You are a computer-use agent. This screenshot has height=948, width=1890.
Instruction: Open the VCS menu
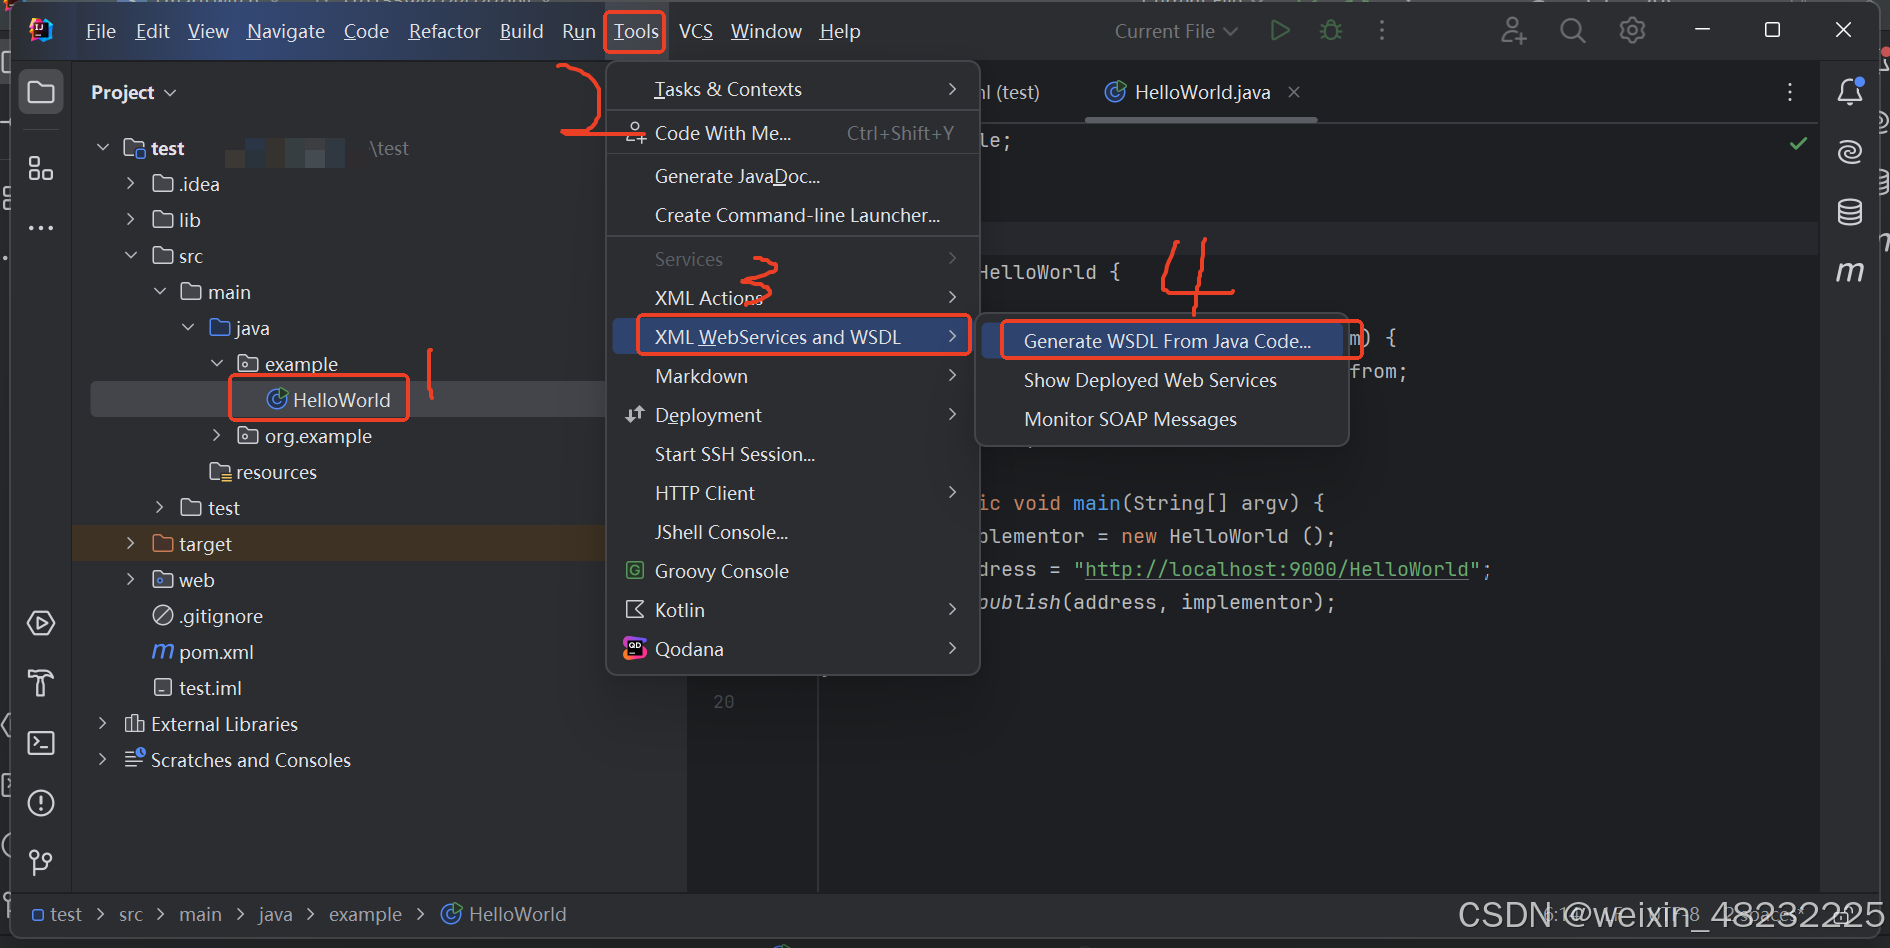(x=696, y=31)
